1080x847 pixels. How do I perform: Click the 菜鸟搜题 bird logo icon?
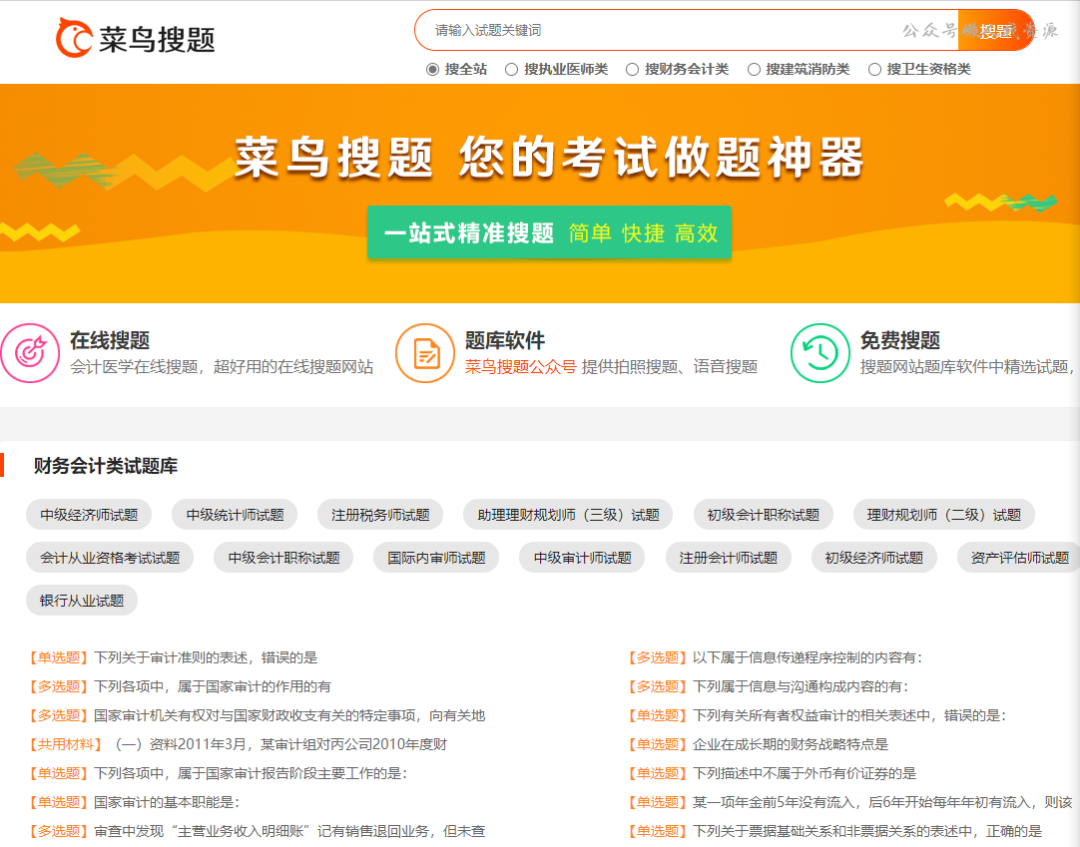(x=74, y=38)
